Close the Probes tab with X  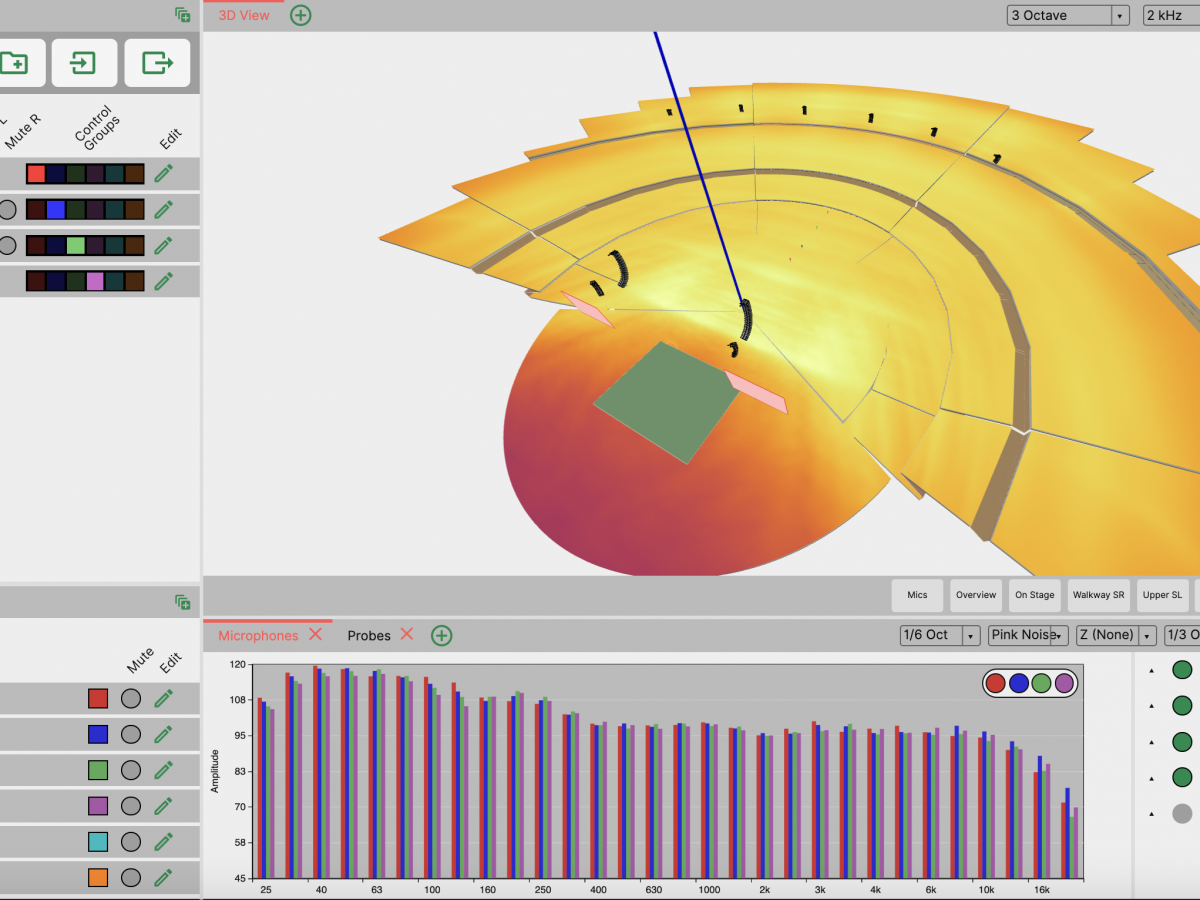tap(407, 635)
